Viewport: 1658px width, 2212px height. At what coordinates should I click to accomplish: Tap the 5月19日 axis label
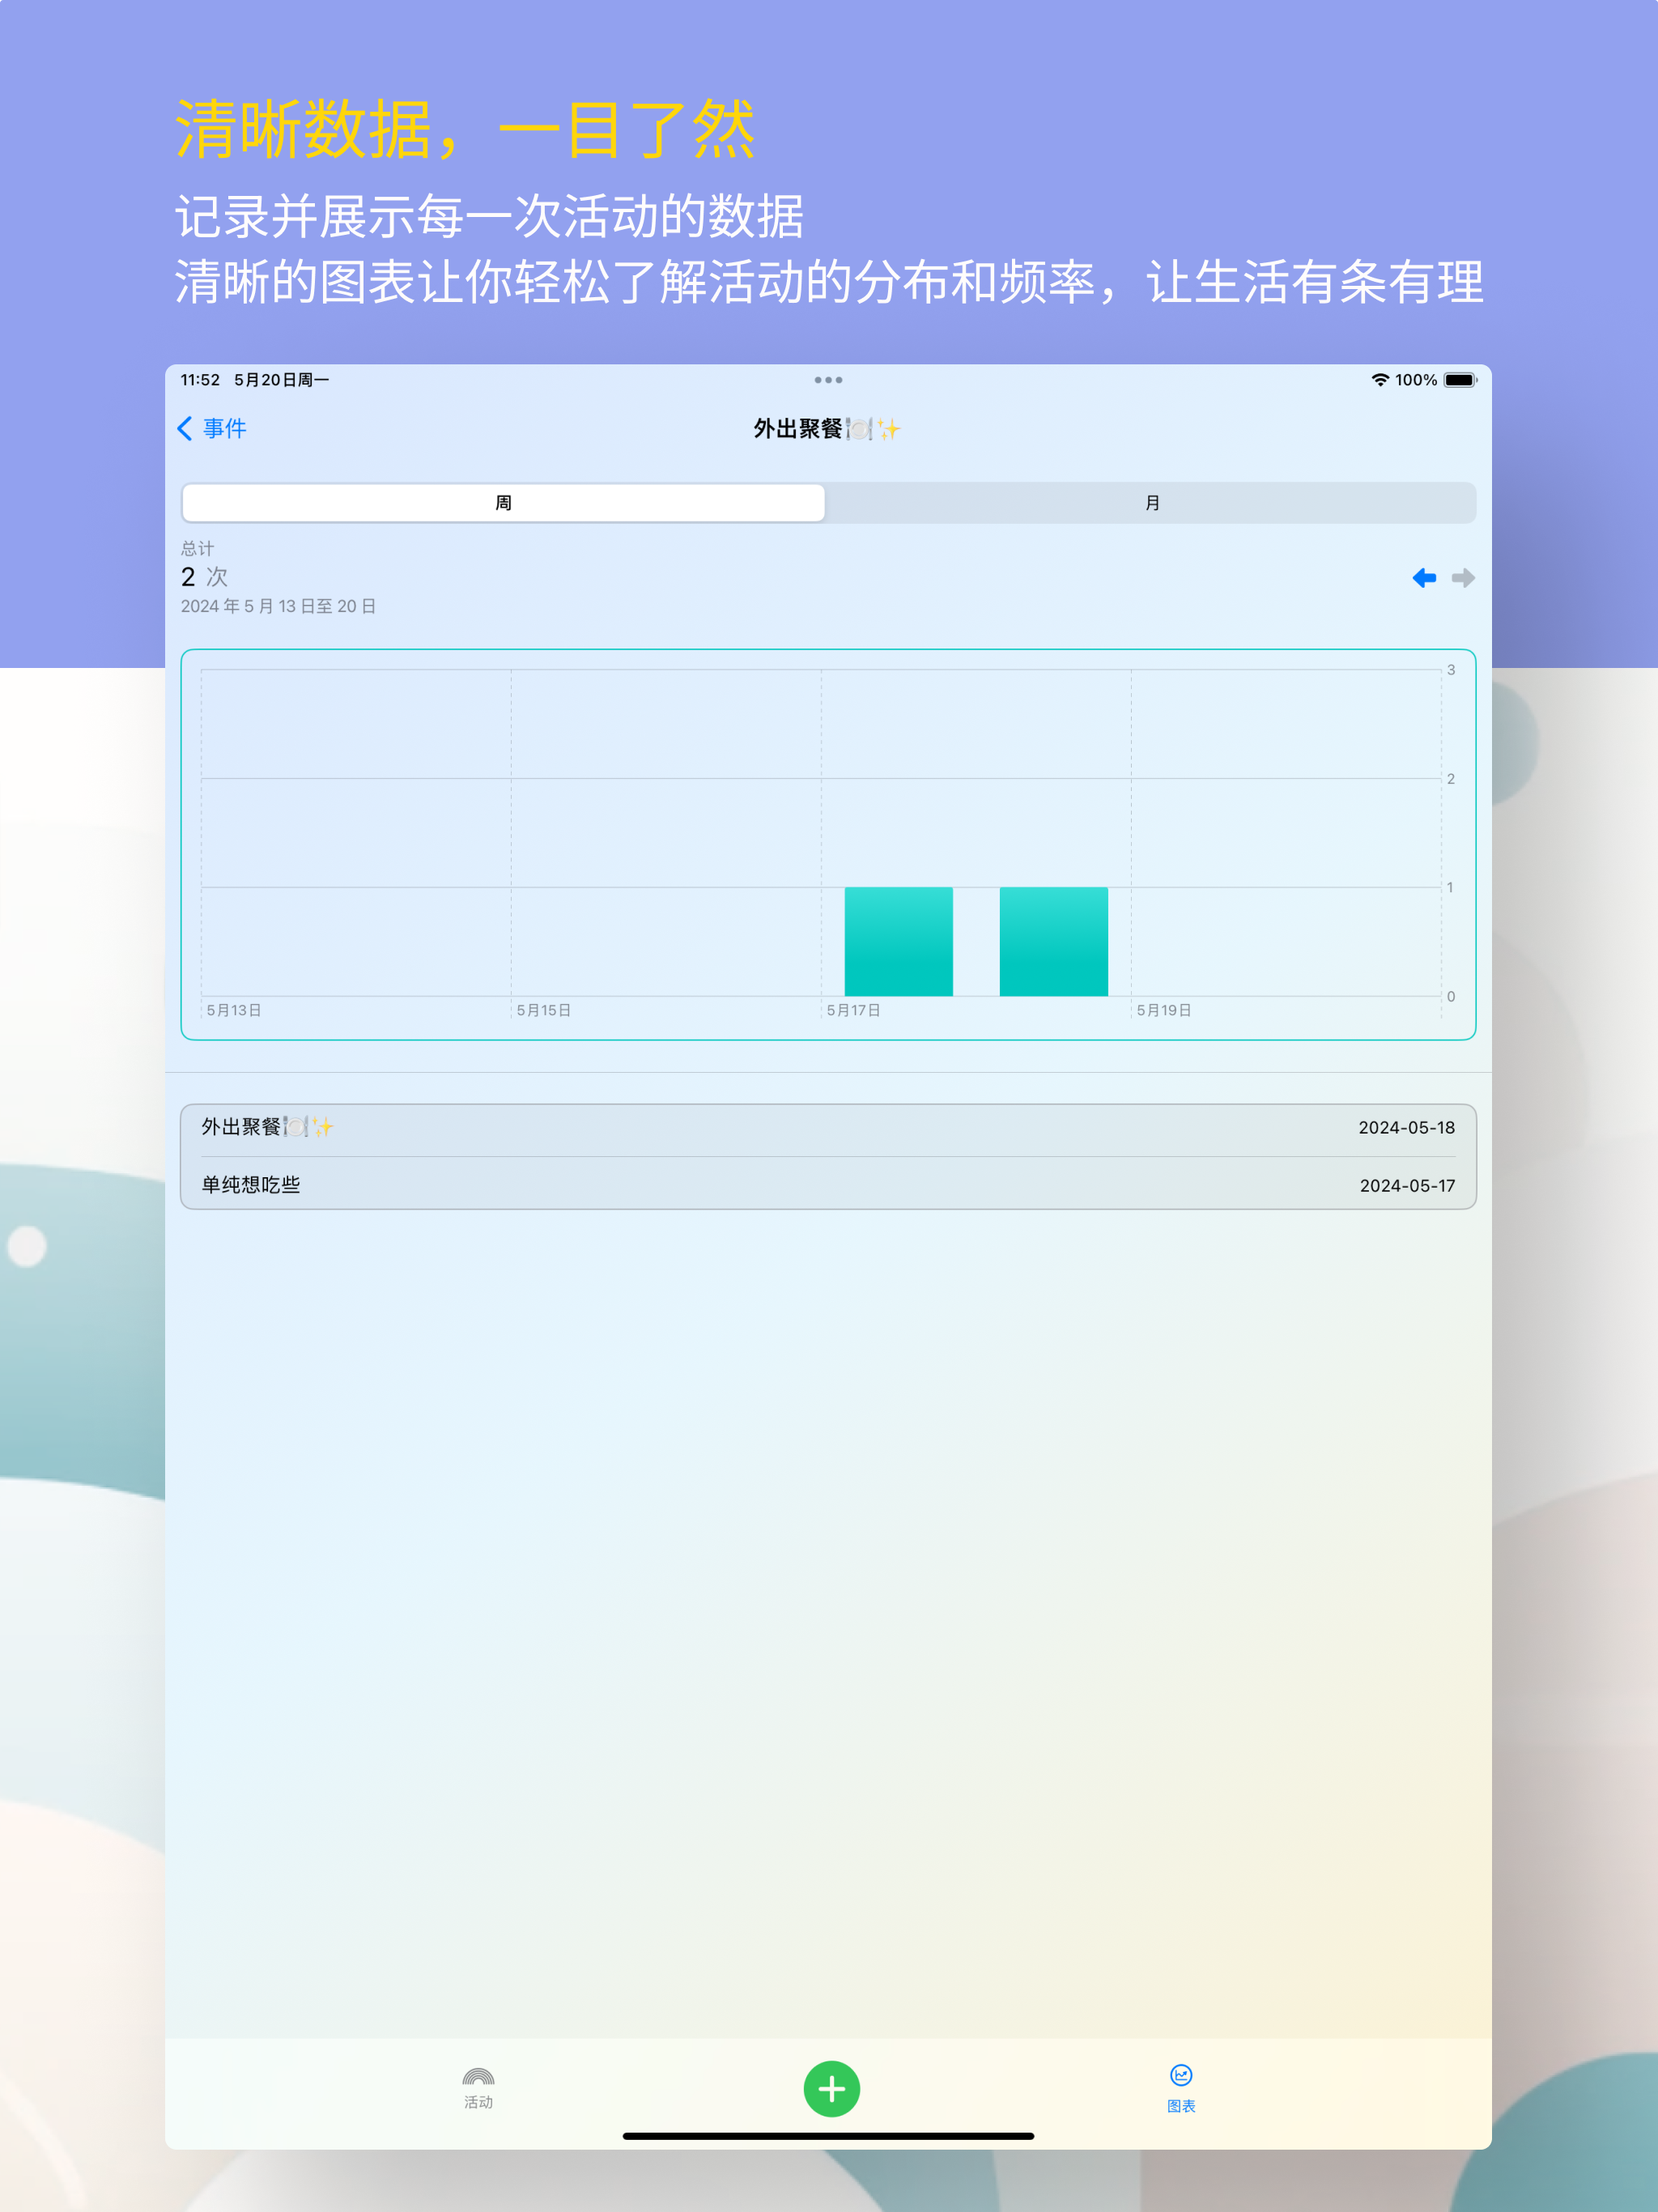(x=1164, y=1010)
